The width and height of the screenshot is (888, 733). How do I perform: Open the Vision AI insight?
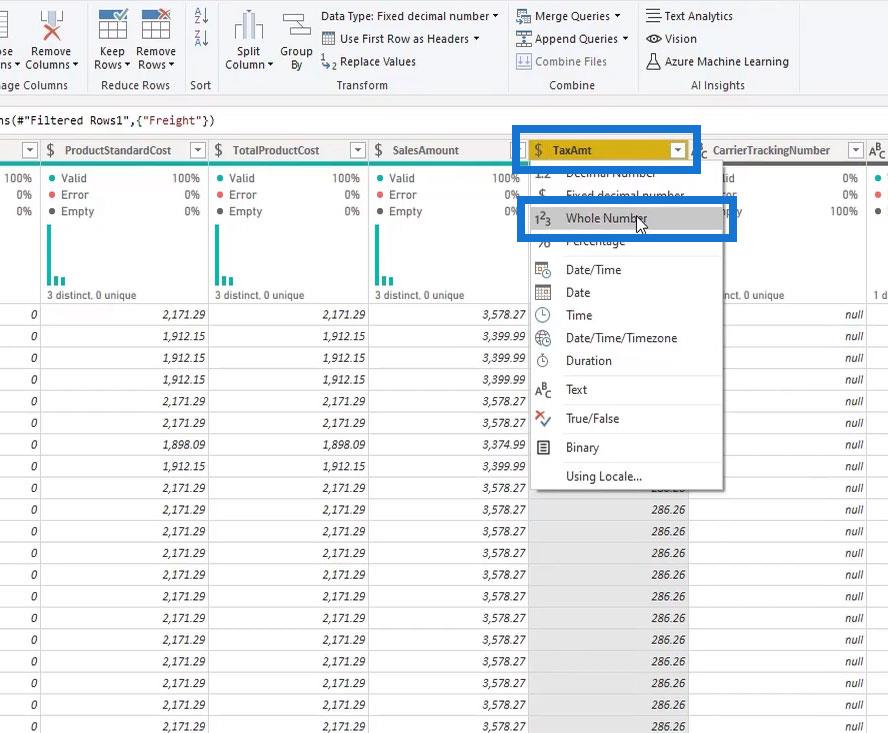[672, 39]
